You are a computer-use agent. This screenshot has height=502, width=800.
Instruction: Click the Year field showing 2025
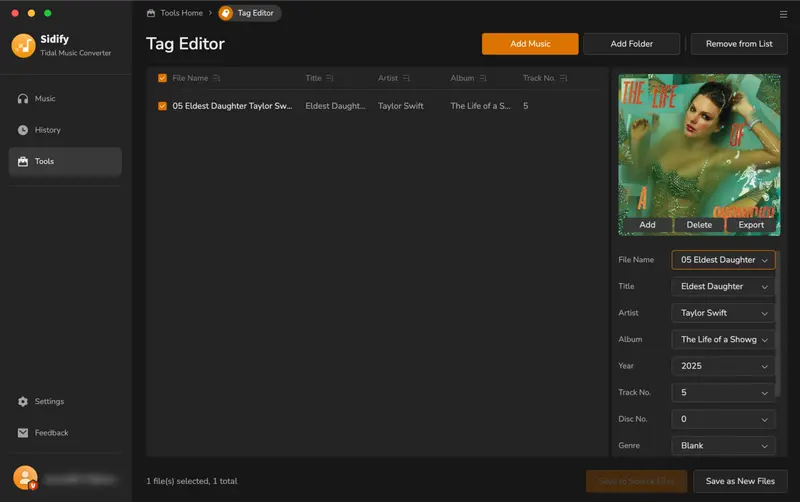(723, 366)
